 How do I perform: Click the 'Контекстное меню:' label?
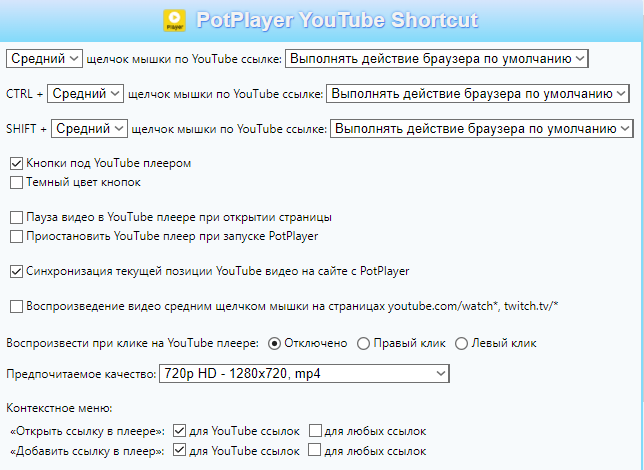(59, 408)
